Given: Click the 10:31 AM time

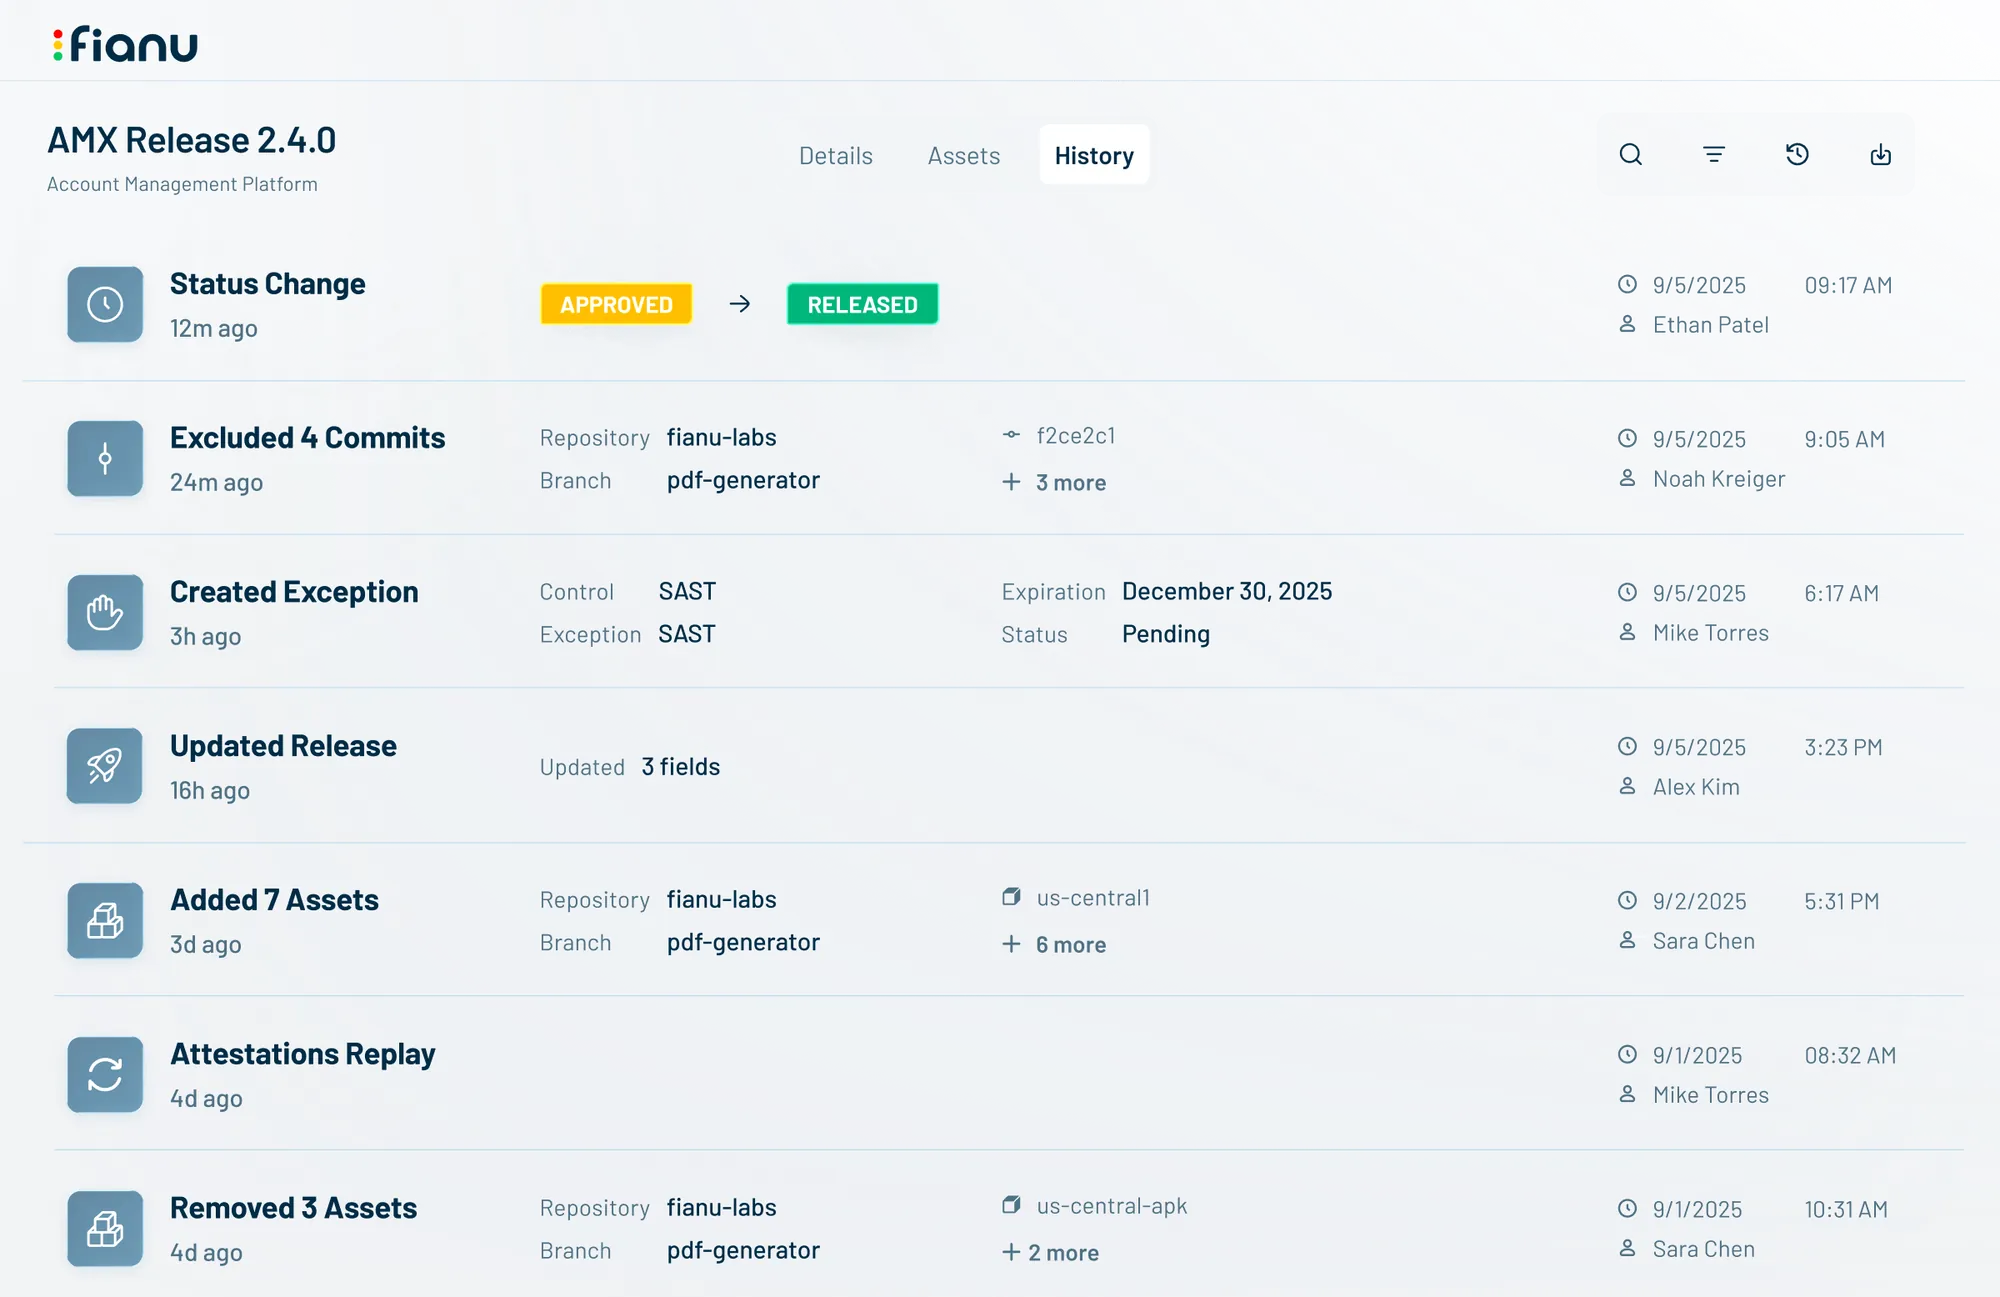Looking at the screenshot, I should pos(1846,1209).
